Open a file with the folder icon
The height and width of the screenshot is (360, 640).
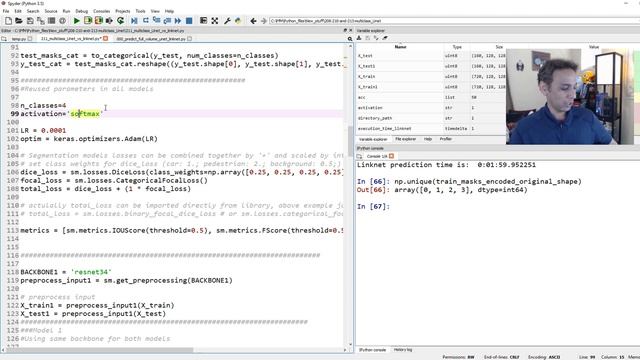point(19,20)
